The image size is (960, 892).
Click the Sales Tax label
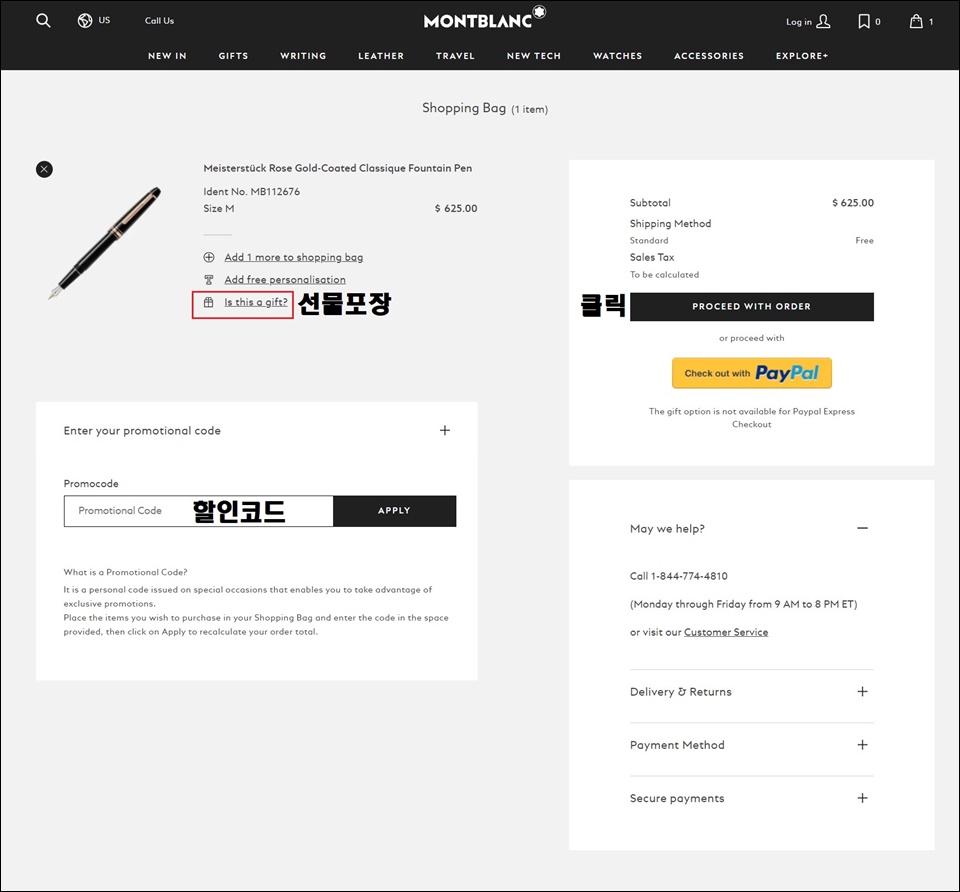pos(651,258)
